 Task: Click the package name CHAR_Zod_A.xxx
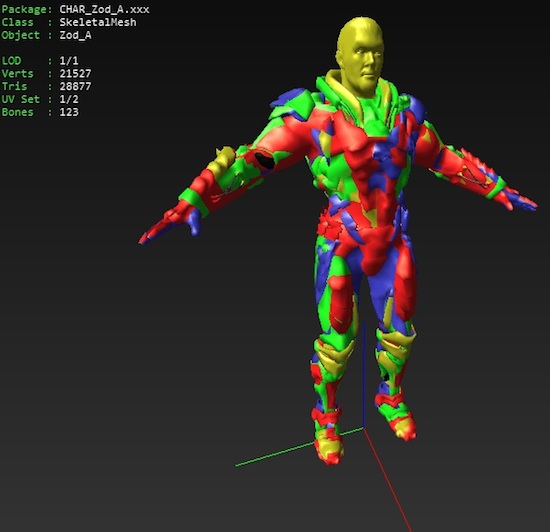104,9
